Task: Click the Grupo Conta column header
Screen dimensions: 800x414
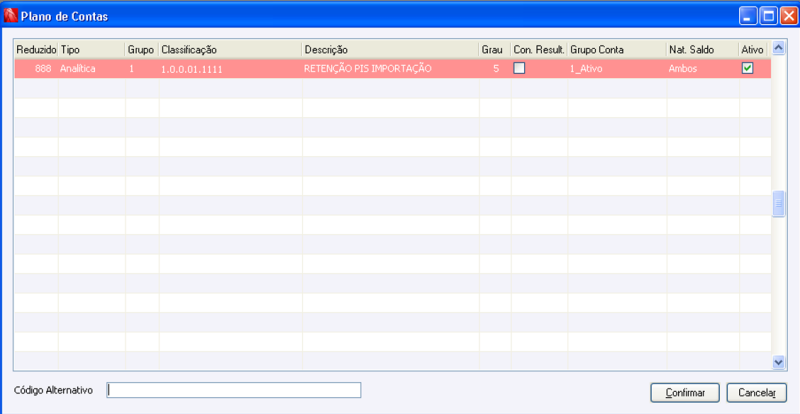Action: coord(617,50)
